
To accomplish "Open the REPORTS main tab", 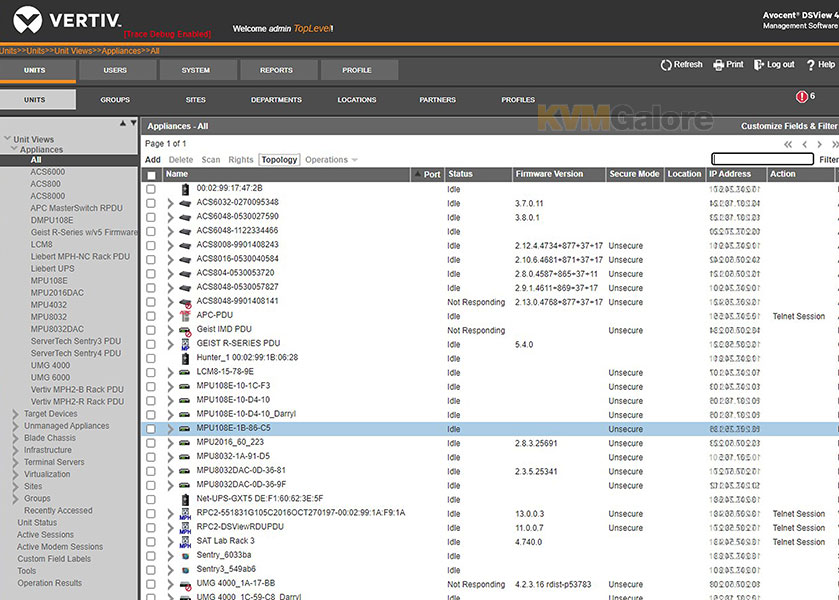I will 277,70.
